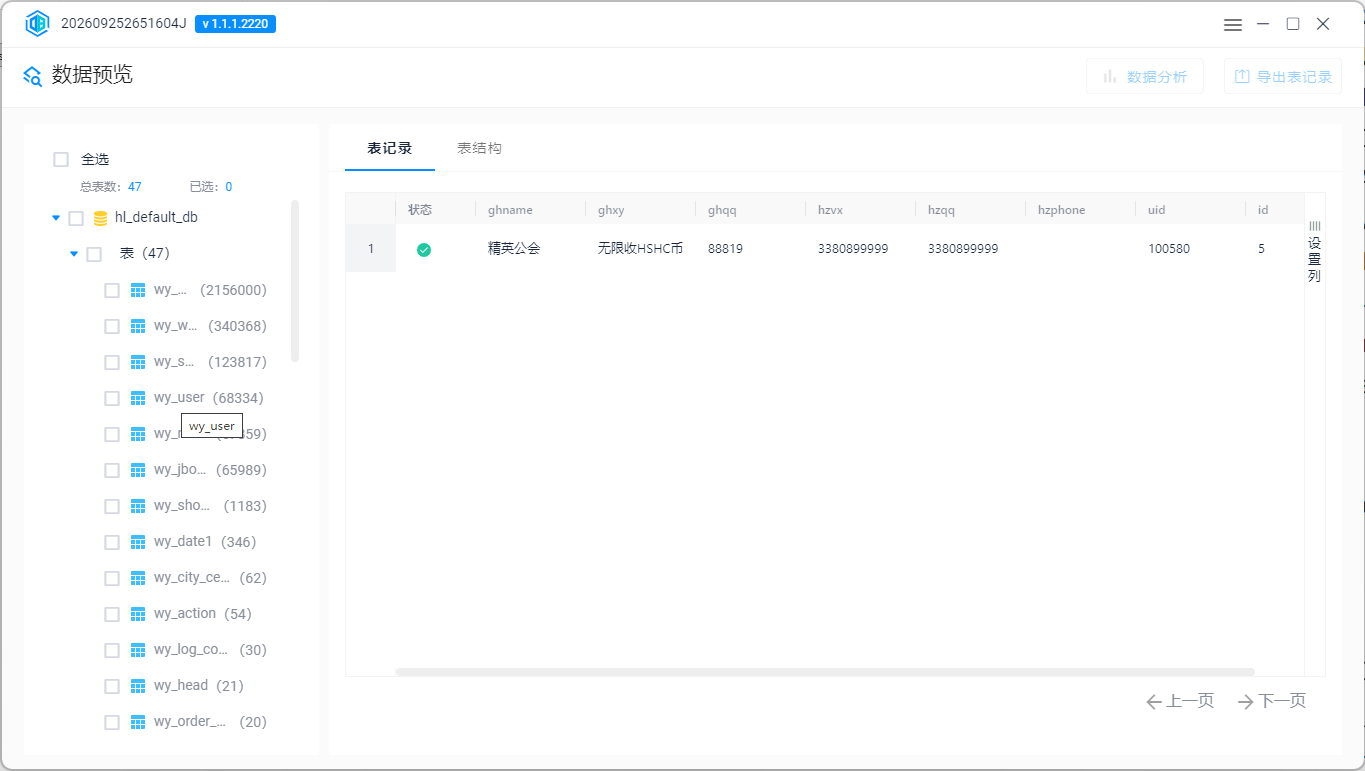Image resolution: width=1365 pixels, height=771 pixels.
Task: Select the 表记录 tab
Action: click(x=390, y=148)
